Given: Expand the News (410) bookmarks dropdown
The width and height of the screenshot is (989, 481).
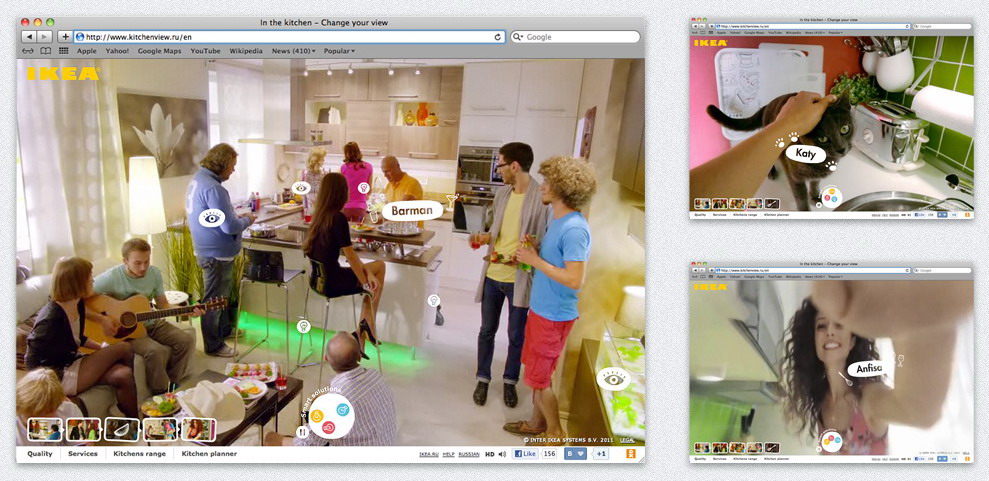Looking at the screenshot, I should tap(293, 51).
